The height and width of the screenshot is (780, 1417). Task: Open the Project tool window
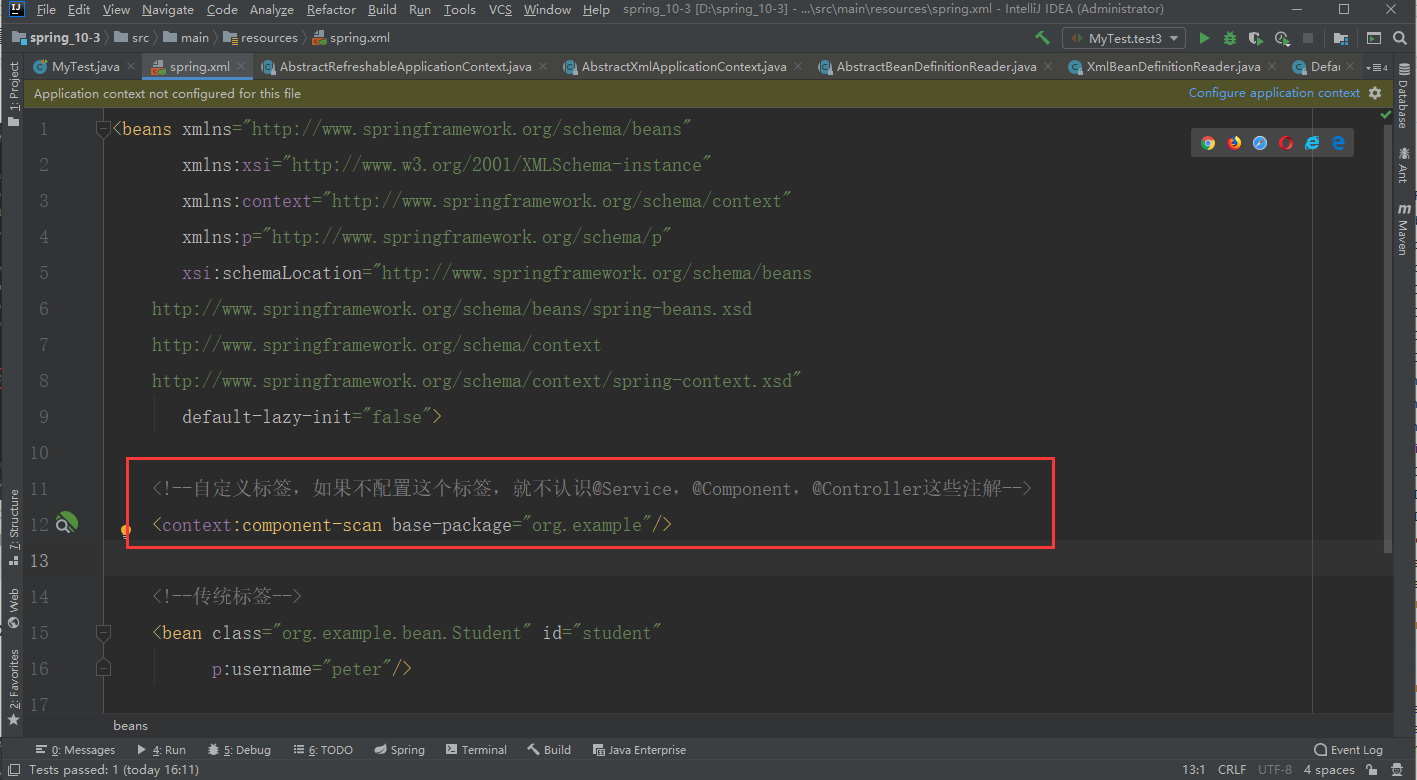click(x=14, y=95)
